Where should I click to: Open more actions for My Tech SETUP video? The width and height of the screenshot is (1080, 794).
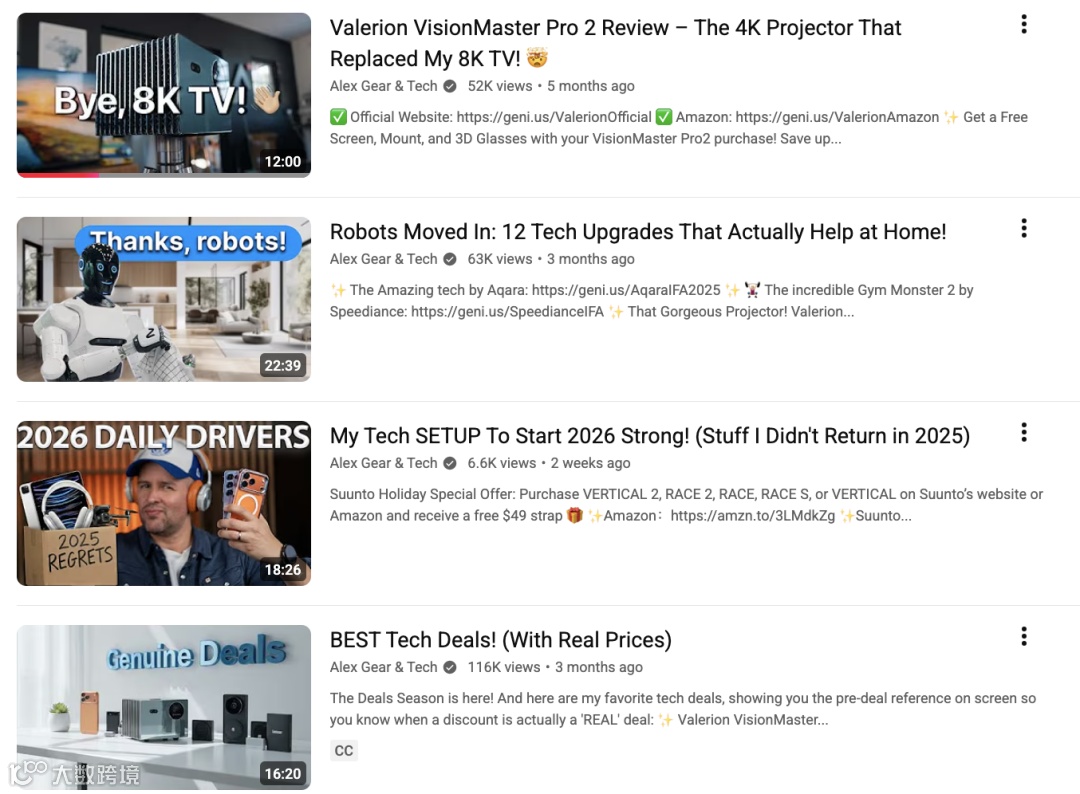1024,432
